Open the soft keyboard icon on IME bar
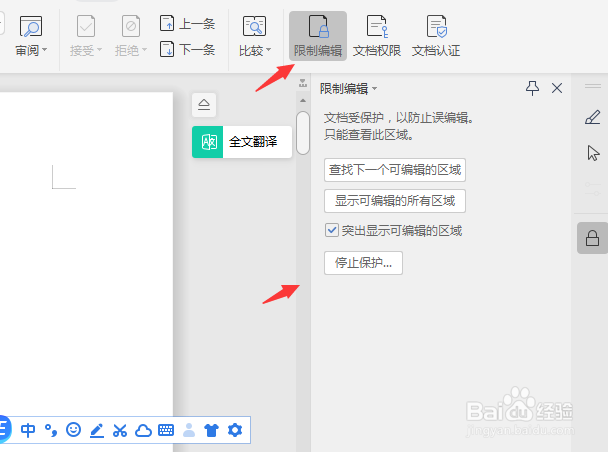The height and width of the screenshot is (452, 608). [x=166, y=430]
